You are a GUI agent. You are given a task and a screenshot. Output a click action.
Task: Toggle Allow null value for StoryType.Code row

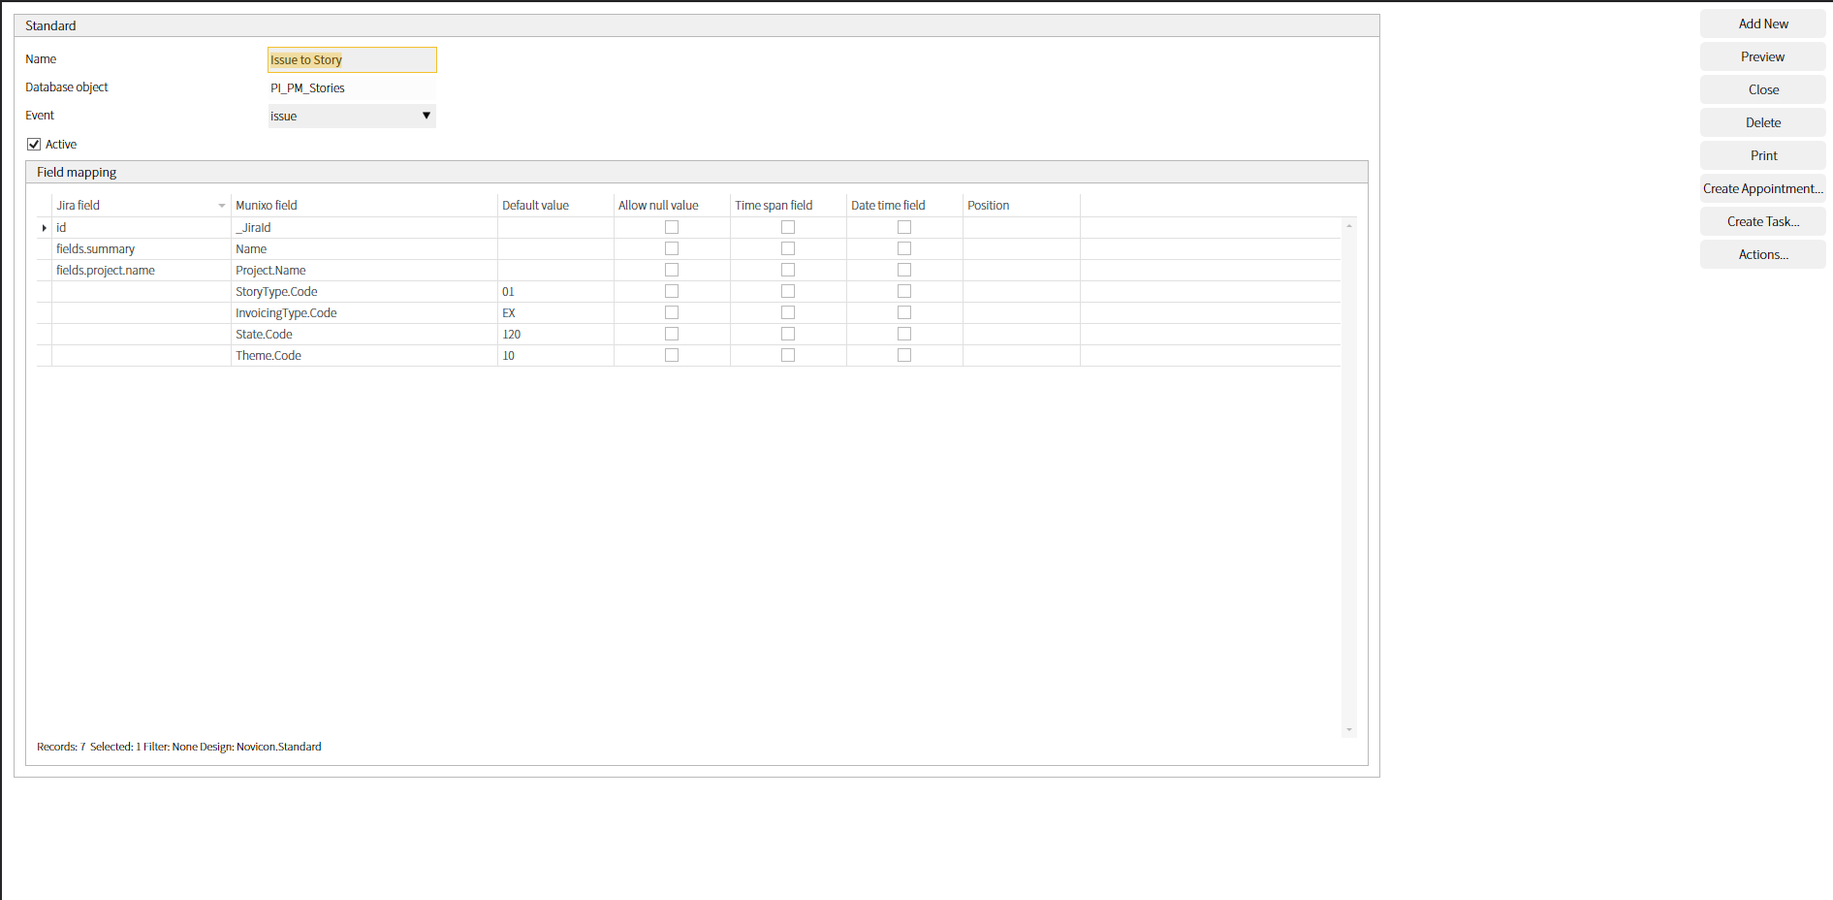point(672,291)
